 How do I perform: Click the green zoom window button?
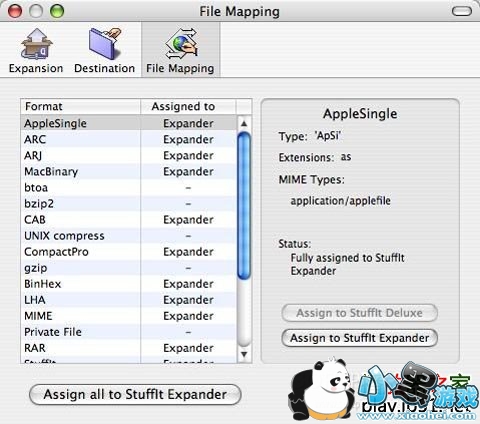pos(57,11)
